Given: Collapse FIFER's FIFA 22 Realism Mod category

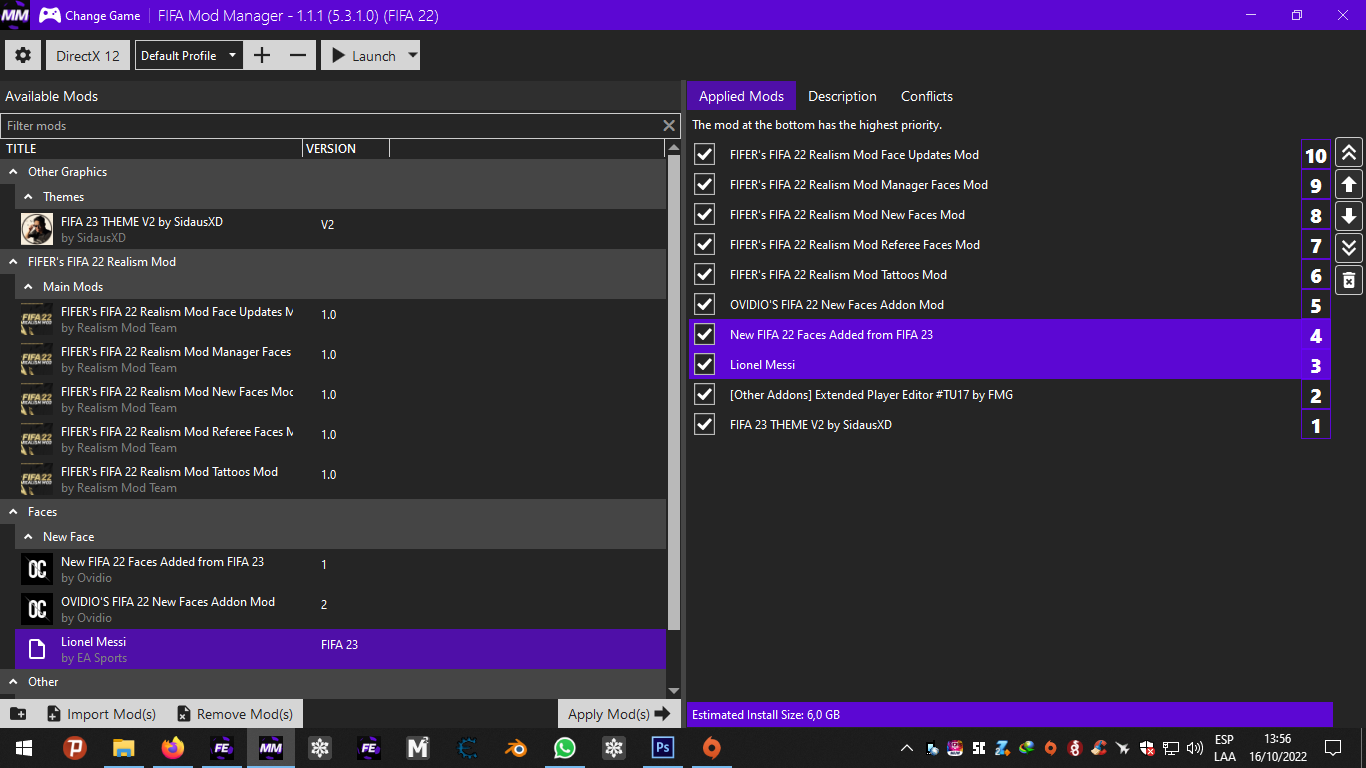Looking at the screenshot, I should [14, 262].
